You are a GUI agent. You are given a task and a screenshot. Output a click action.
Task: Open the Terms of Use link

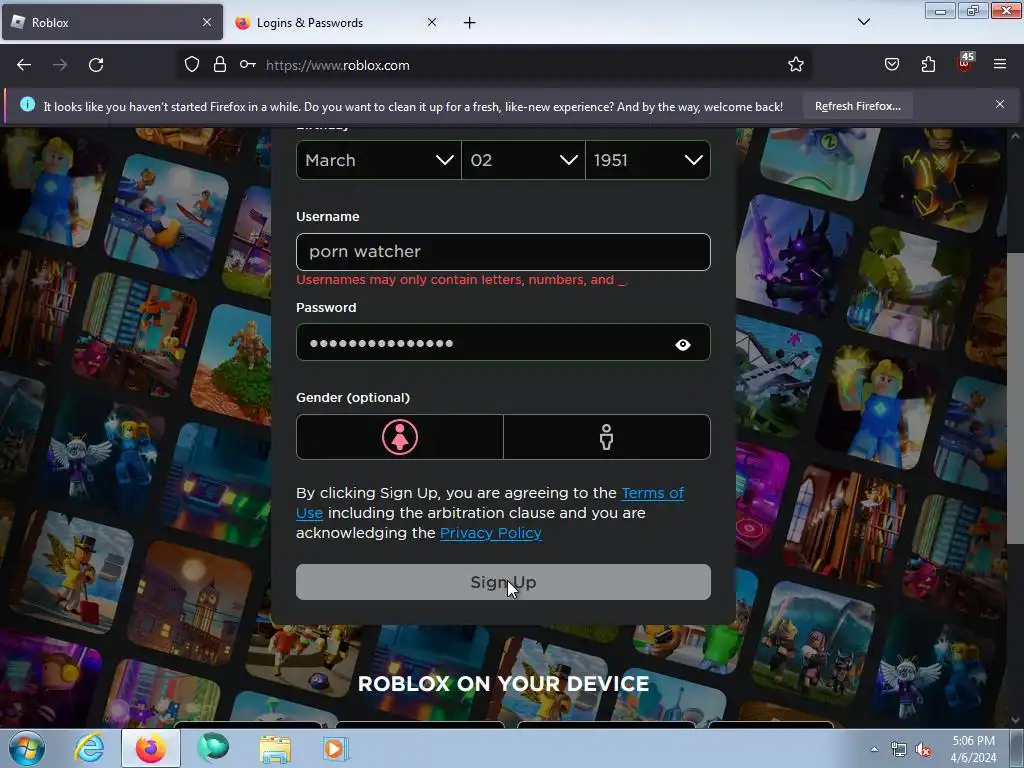coord(652,493)
